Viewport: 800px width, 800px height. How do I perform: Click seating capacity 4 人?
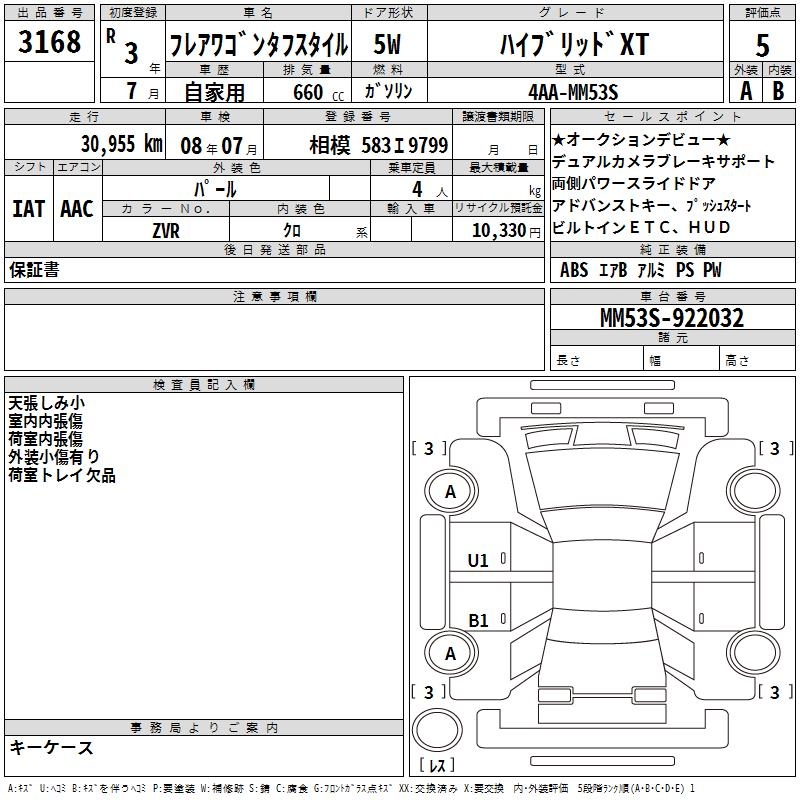(x=430, y=189)
